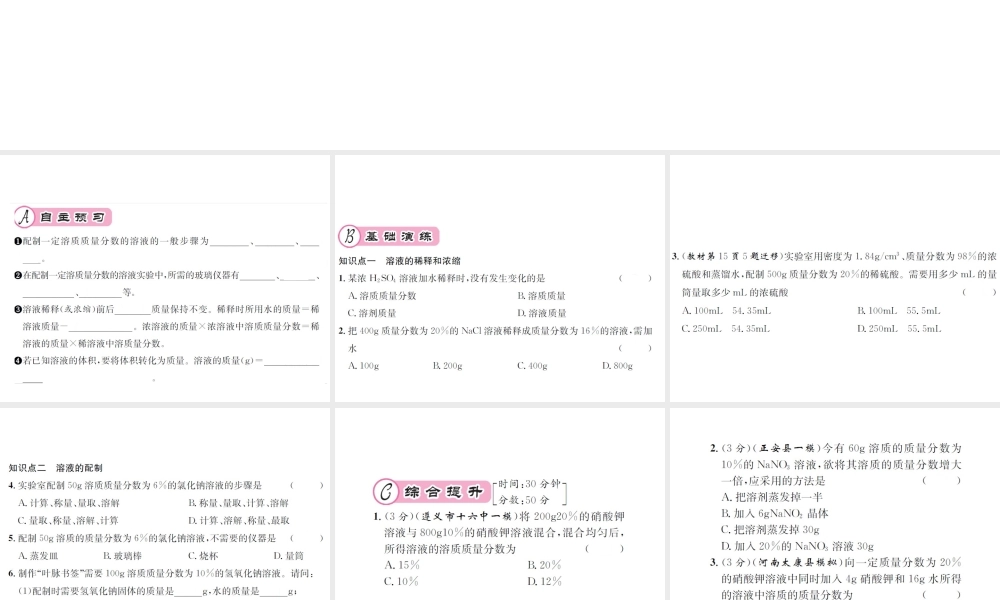Choose option A. 计算、称量、量取、溶解
This screenshot has height=600, width=1000.
click(69, 503)
